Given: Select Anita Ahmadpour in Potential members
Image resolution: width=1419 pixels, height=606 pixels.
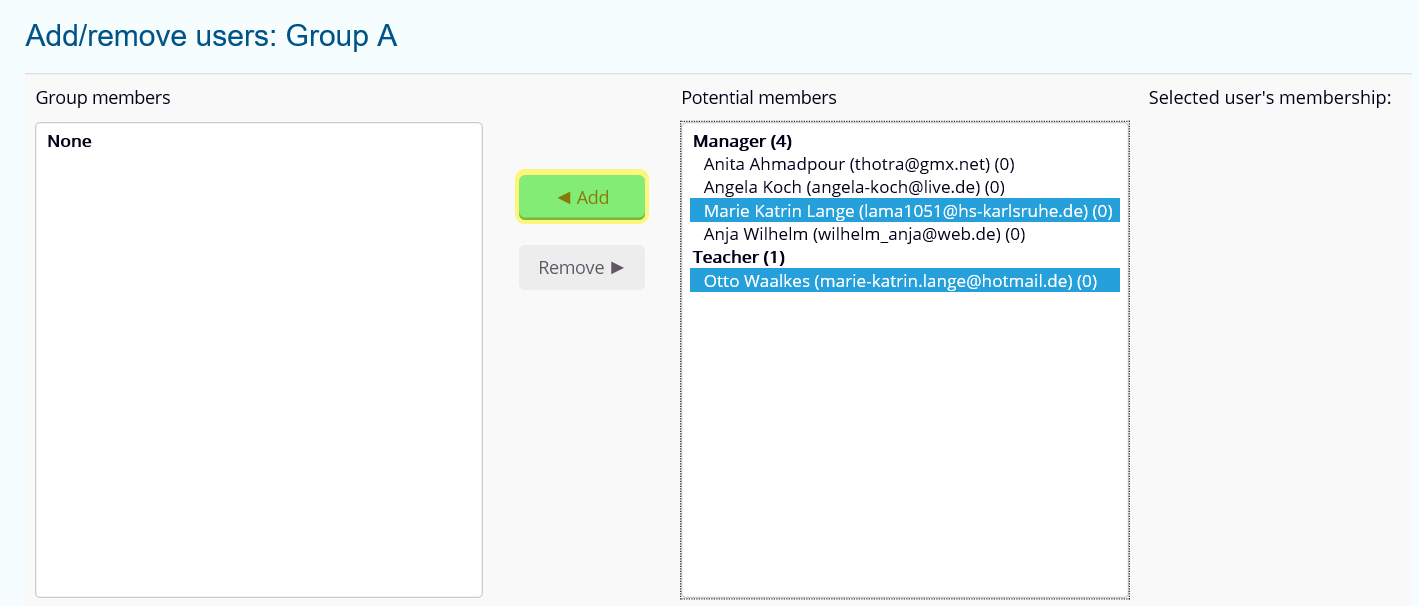Looking at the screenshot, I should coord(859,164).
